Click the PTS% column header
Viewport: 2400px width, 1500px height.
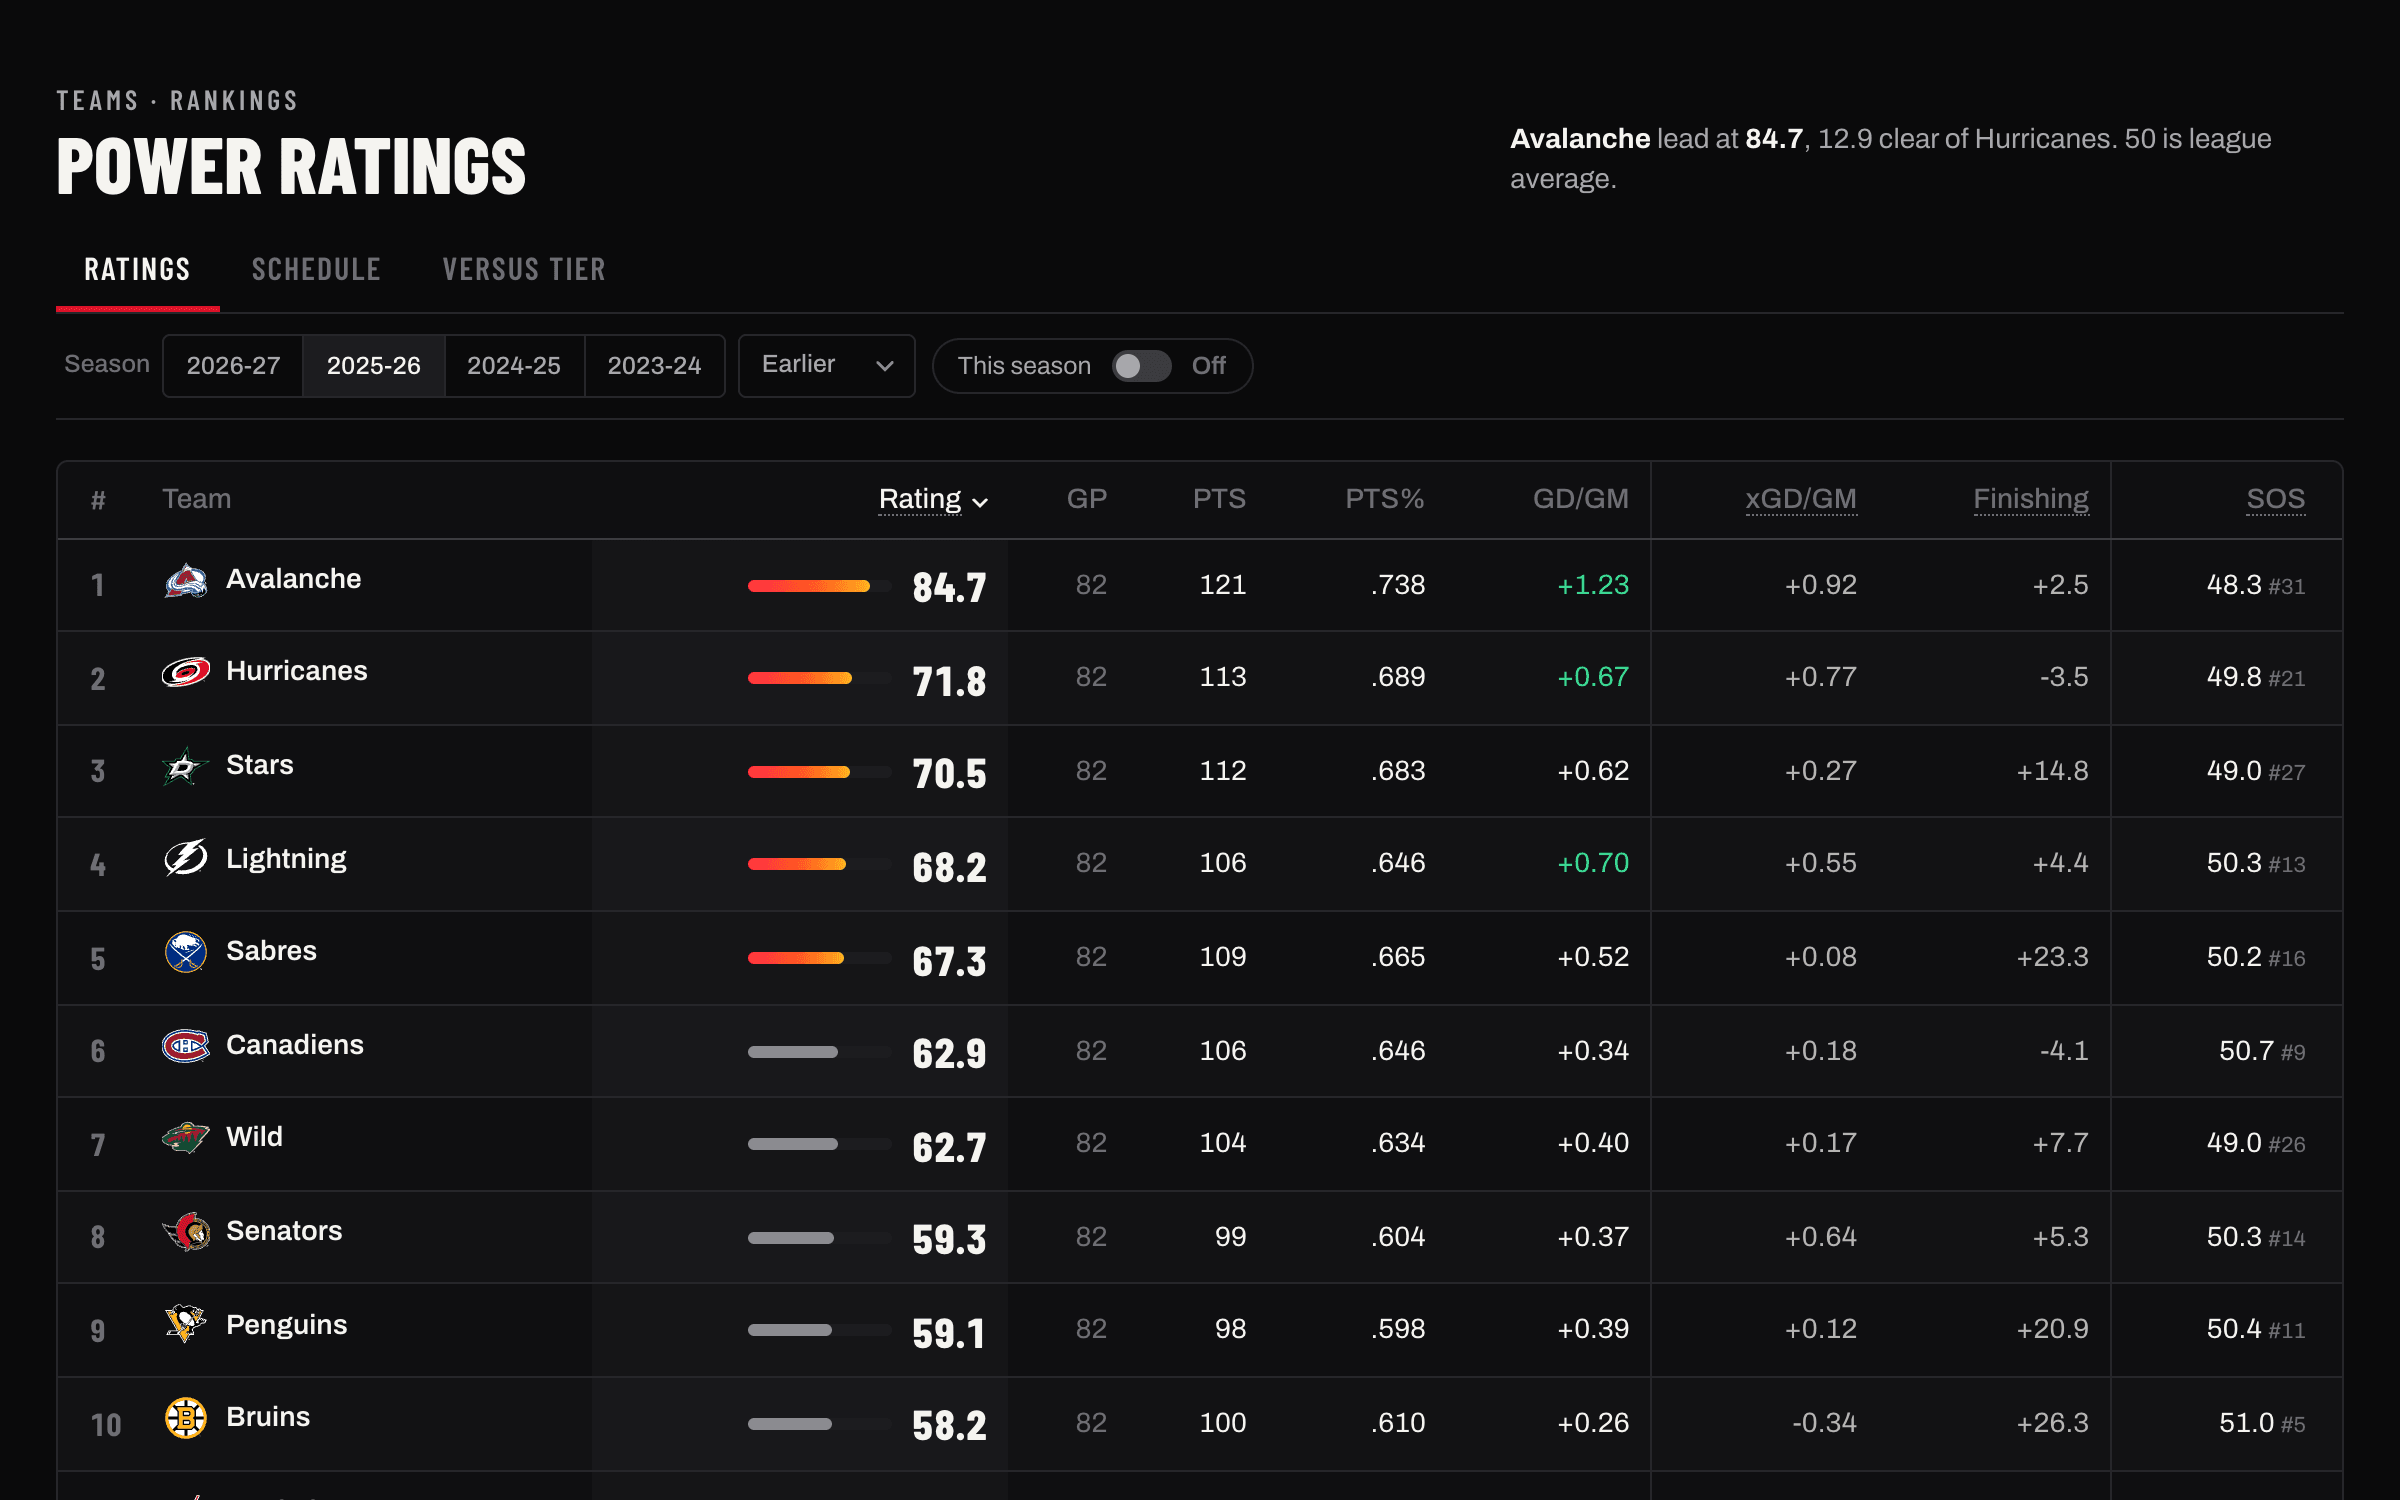[1385, 499]
